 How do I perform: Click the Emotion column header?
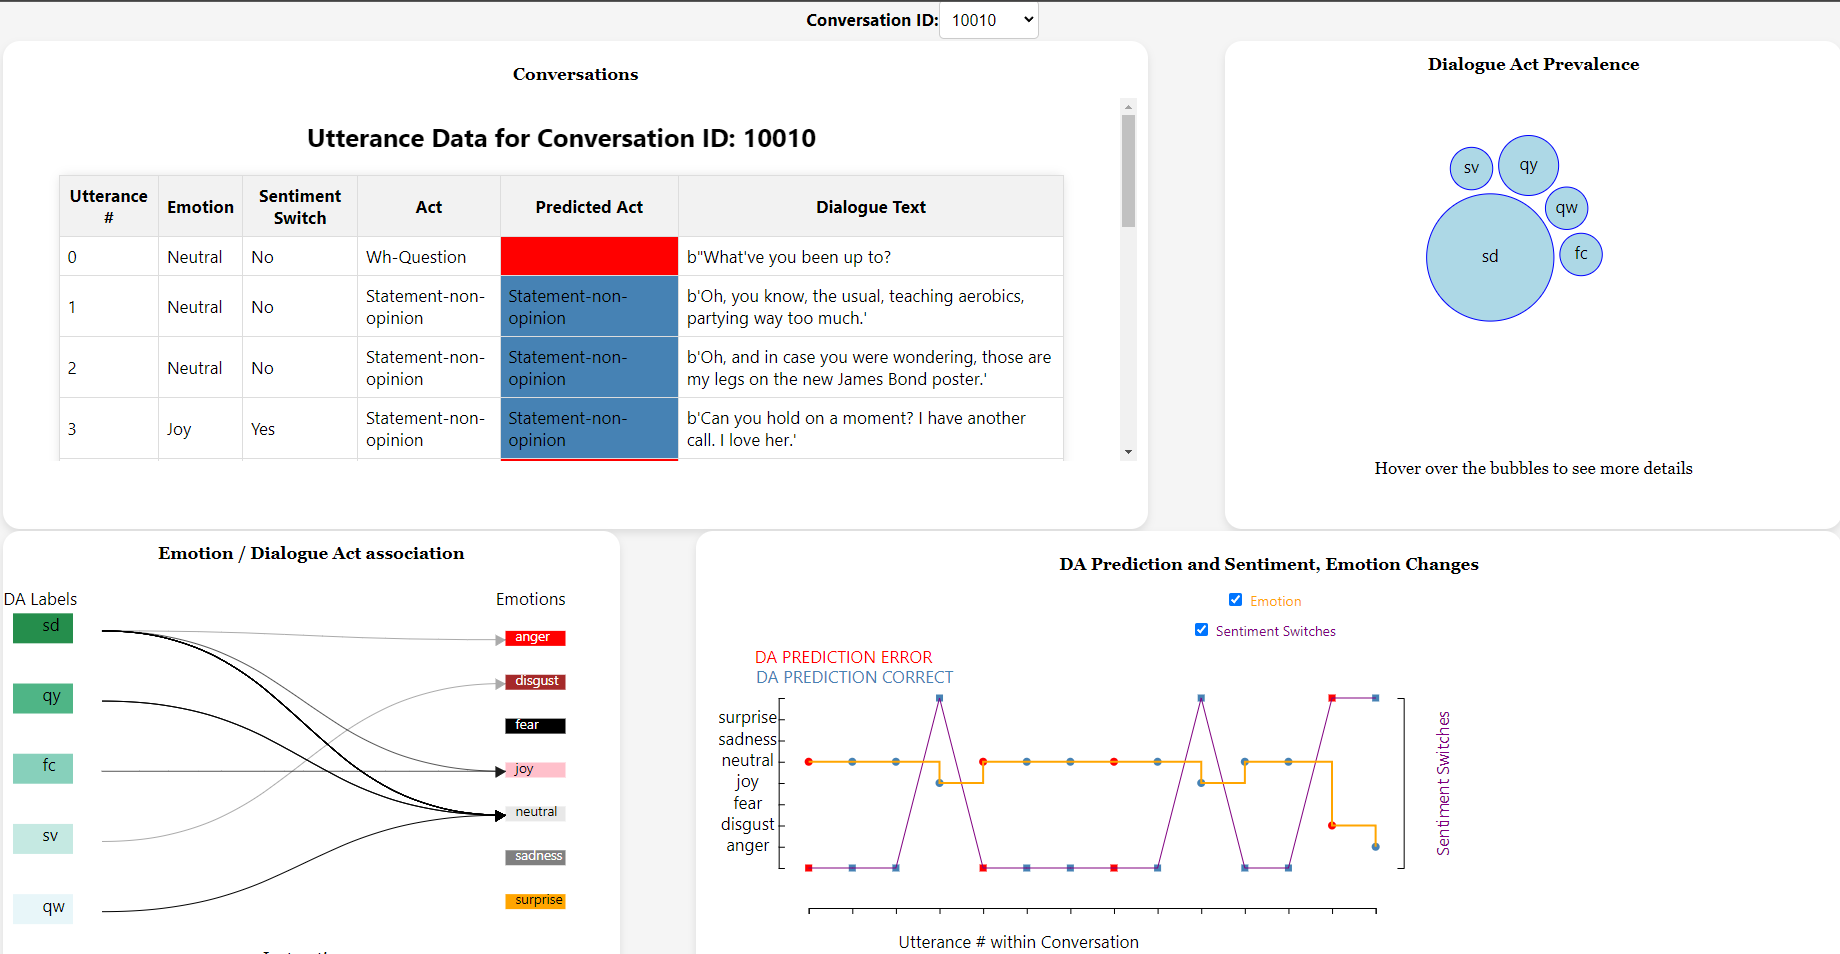tap(200, 206)
